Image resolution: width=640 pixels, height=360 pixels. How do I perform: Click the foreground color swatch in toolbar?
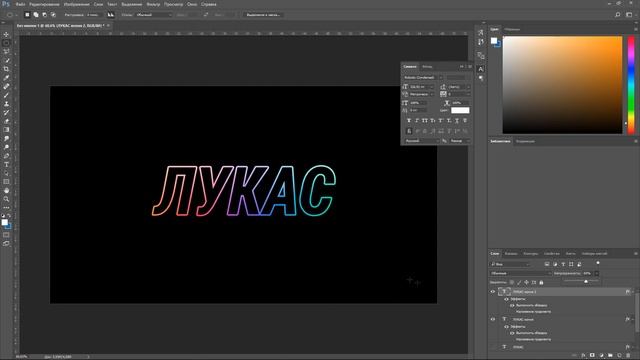click(x=4, y=222)
